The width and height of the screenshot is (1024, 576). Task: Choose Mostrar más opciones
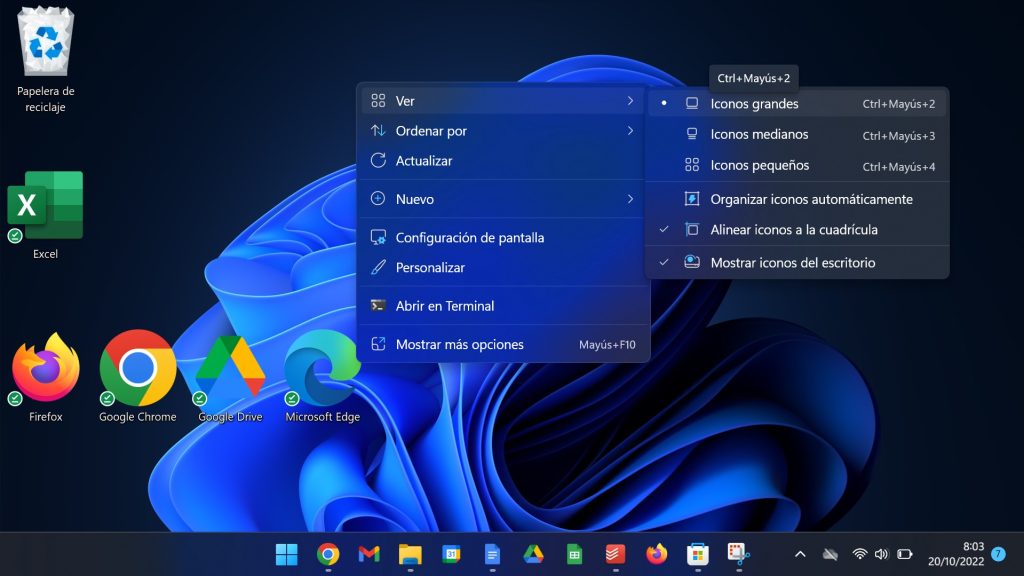pyautogui.click(x=503, y=344)
